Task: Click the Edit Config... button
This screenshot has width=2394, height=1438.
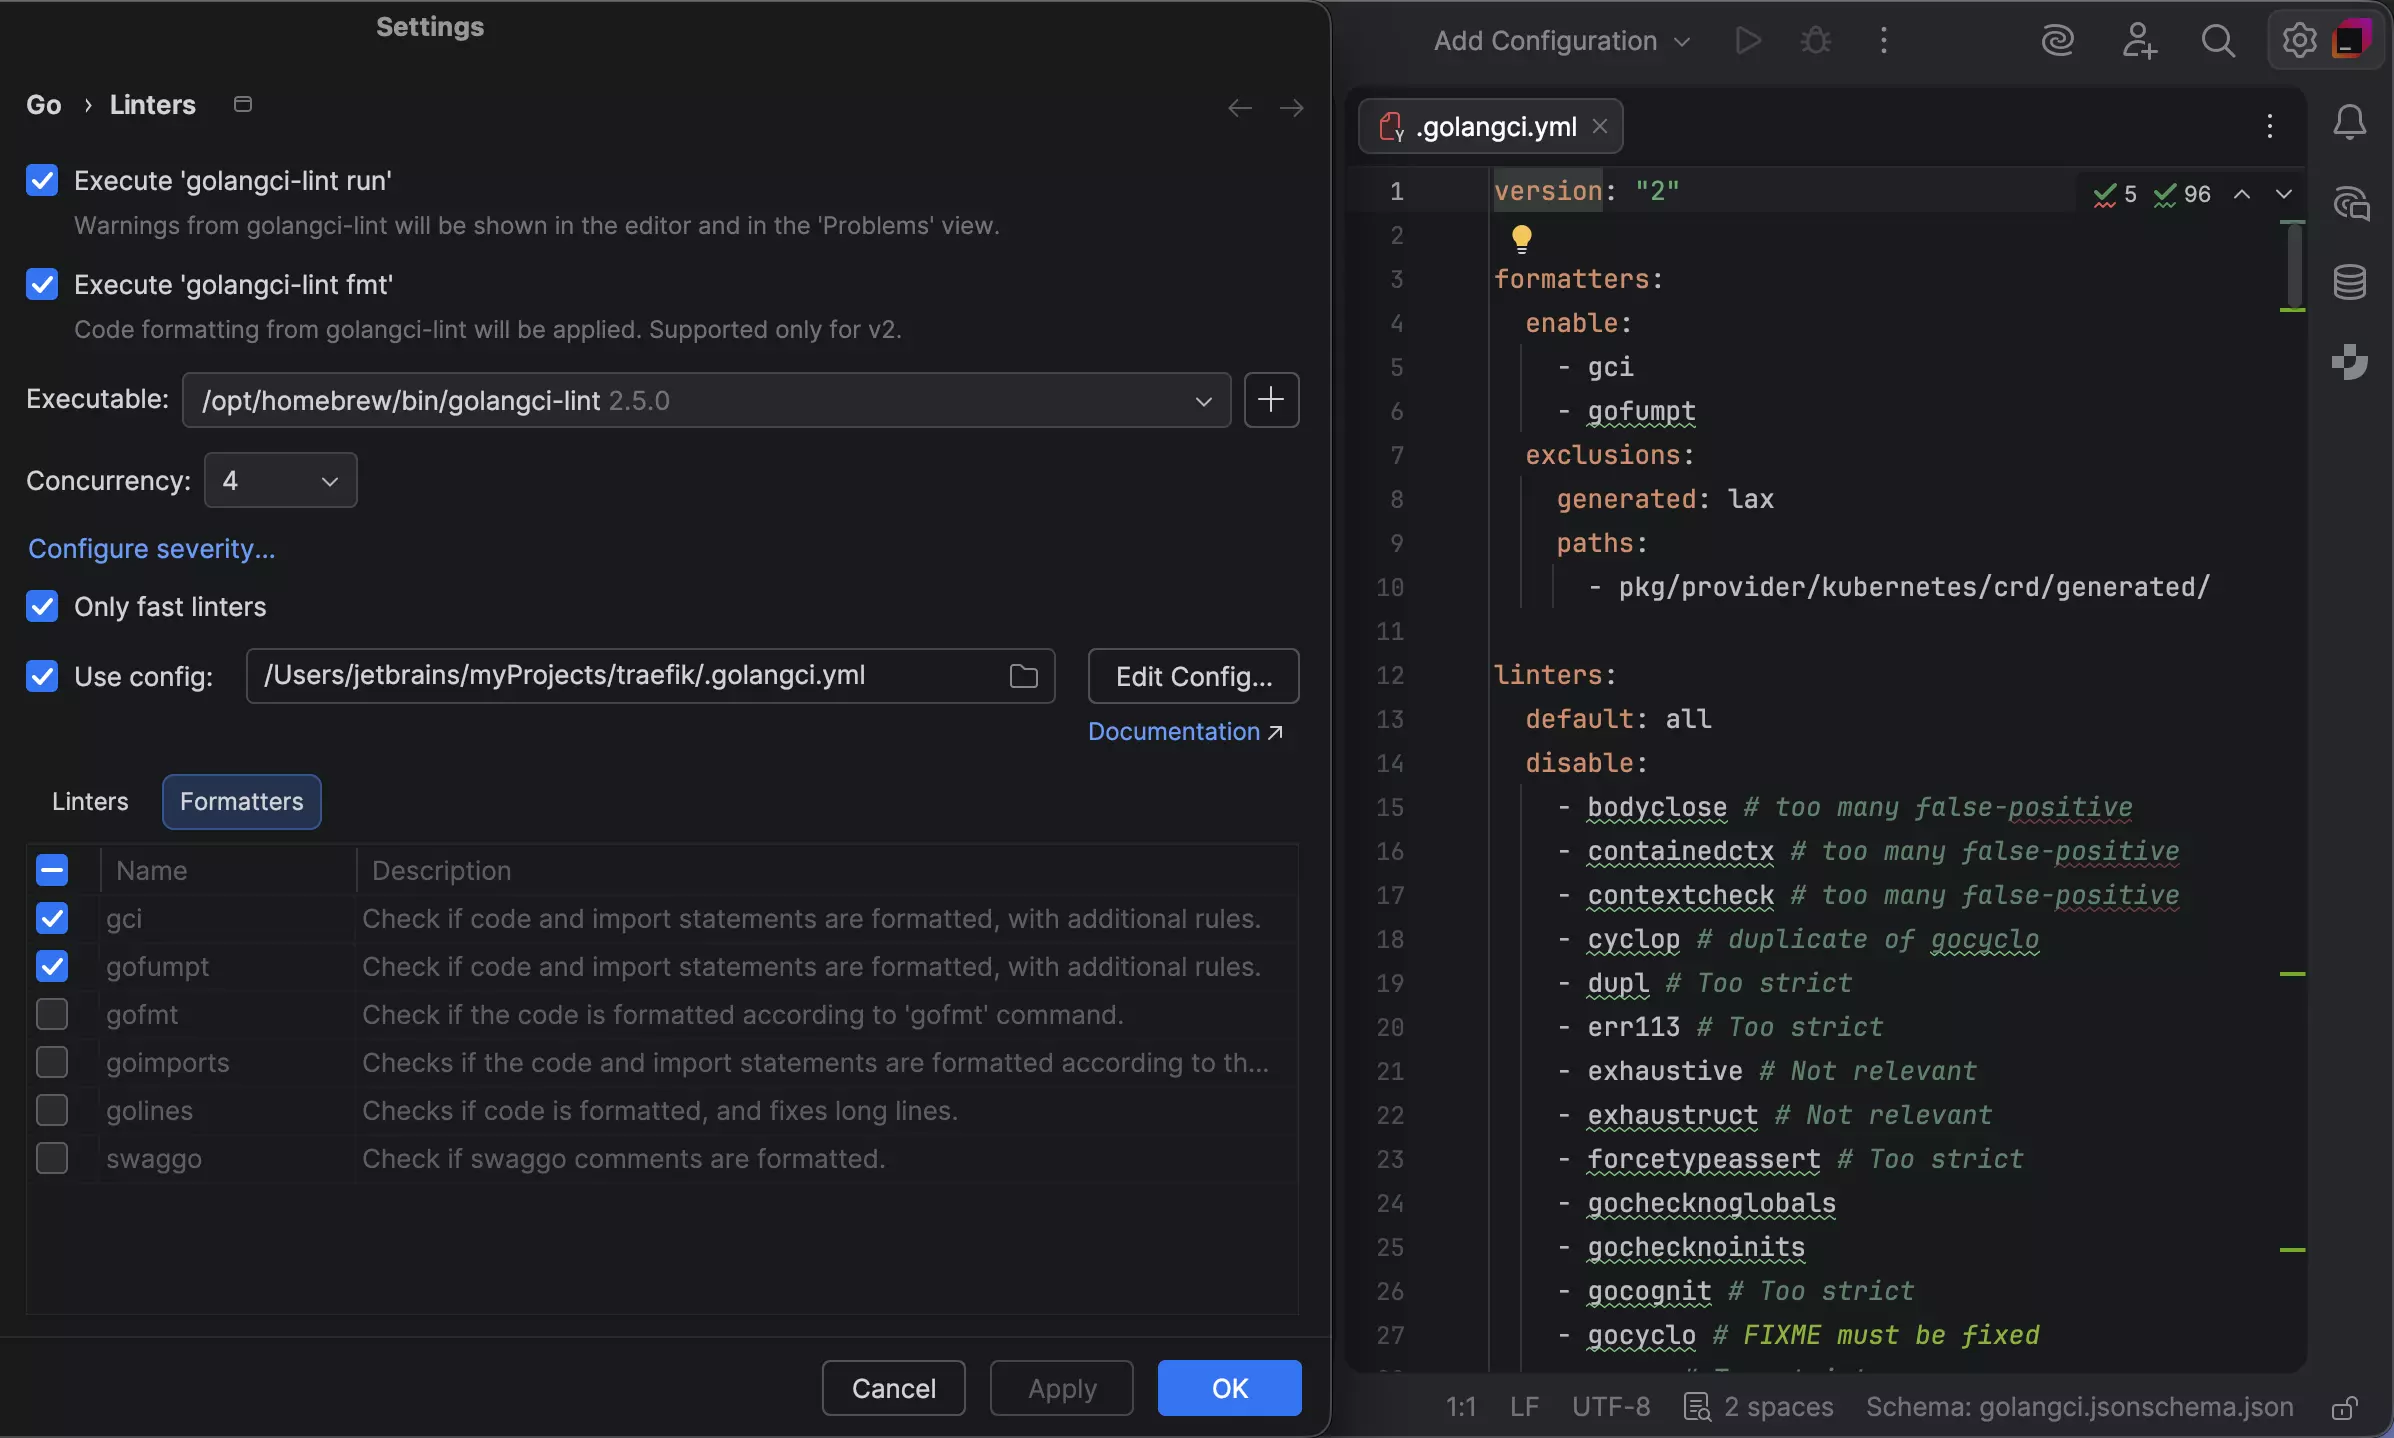Action: (x=1193, y=677)
